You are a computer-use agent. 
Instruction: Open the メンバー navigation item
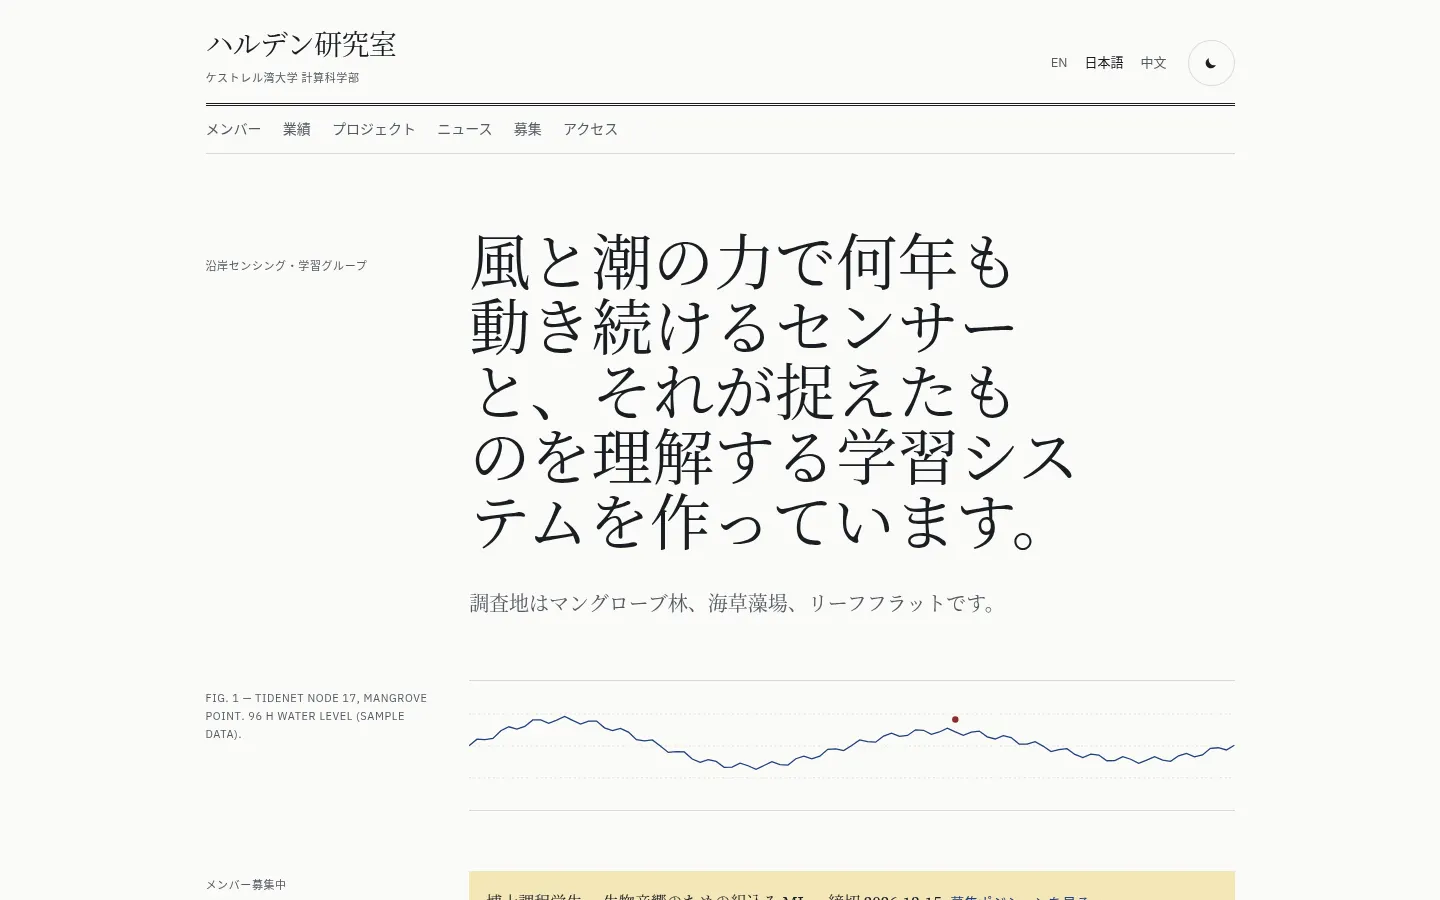(233, 129)
